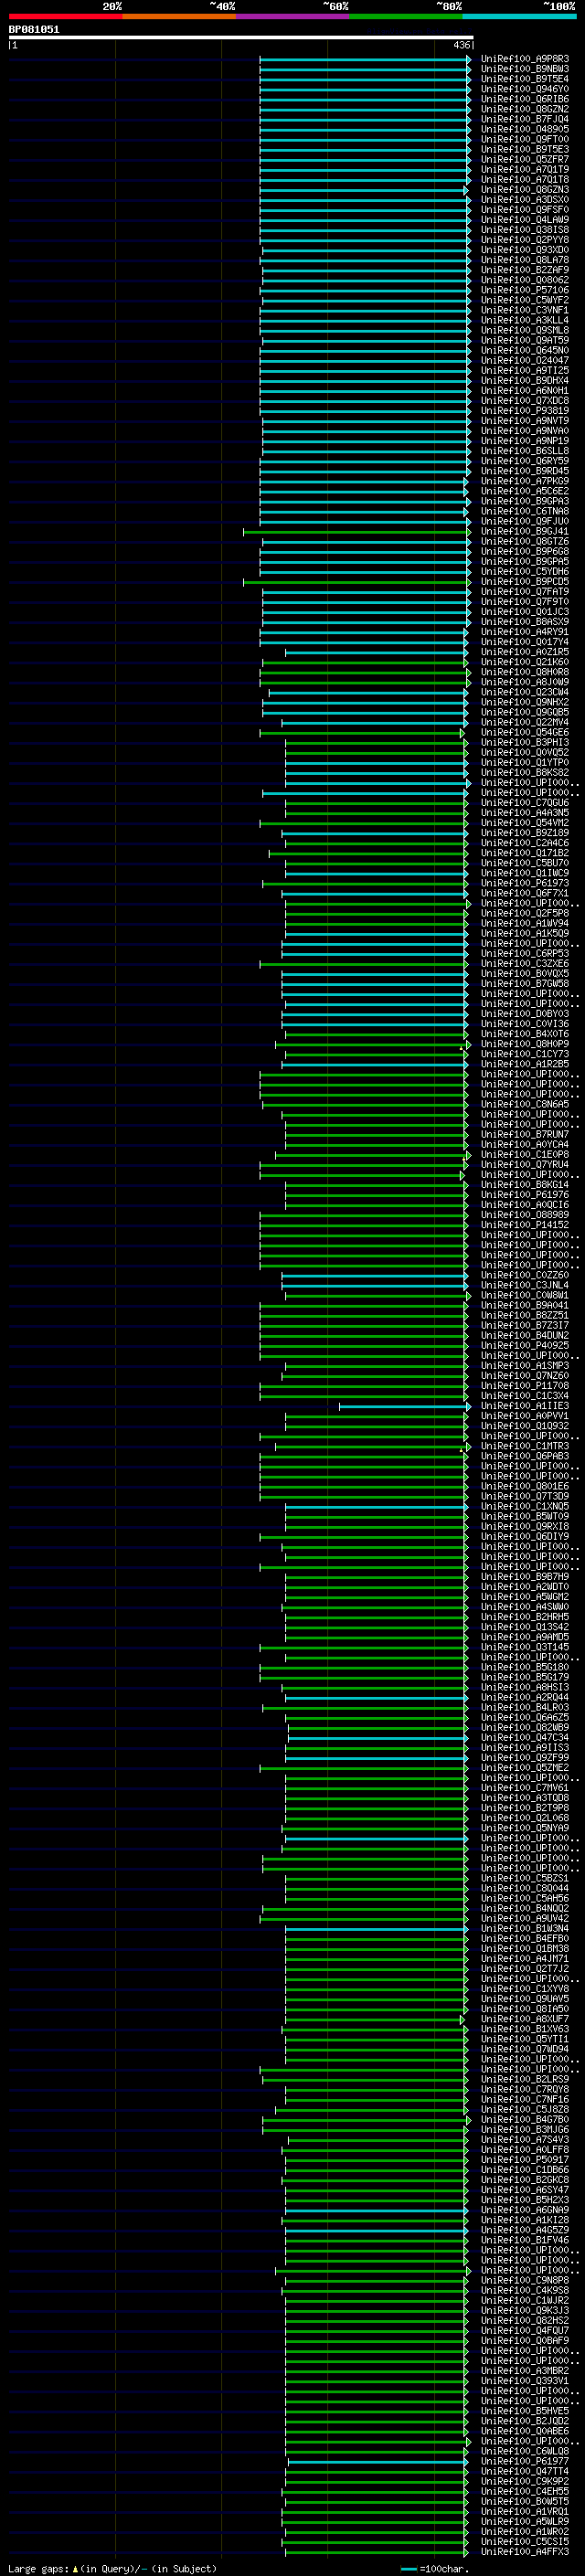This screenshot has height=2576, width=585.
Task: Click label UniRef100_B8ASX9
Action: click(525, 622)
